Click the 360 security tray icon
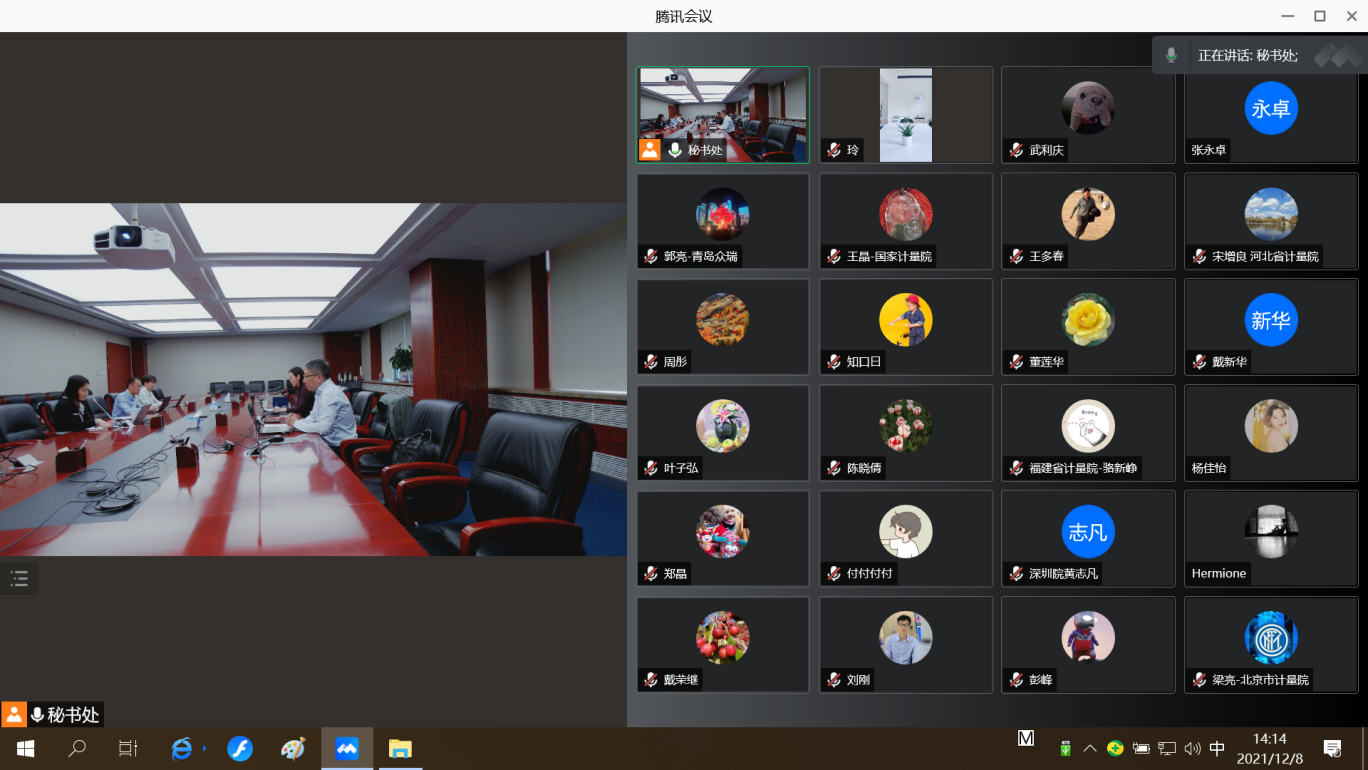Image resolution: width=1368 pixels, height=770 pixels. (x=1115, y=748)
